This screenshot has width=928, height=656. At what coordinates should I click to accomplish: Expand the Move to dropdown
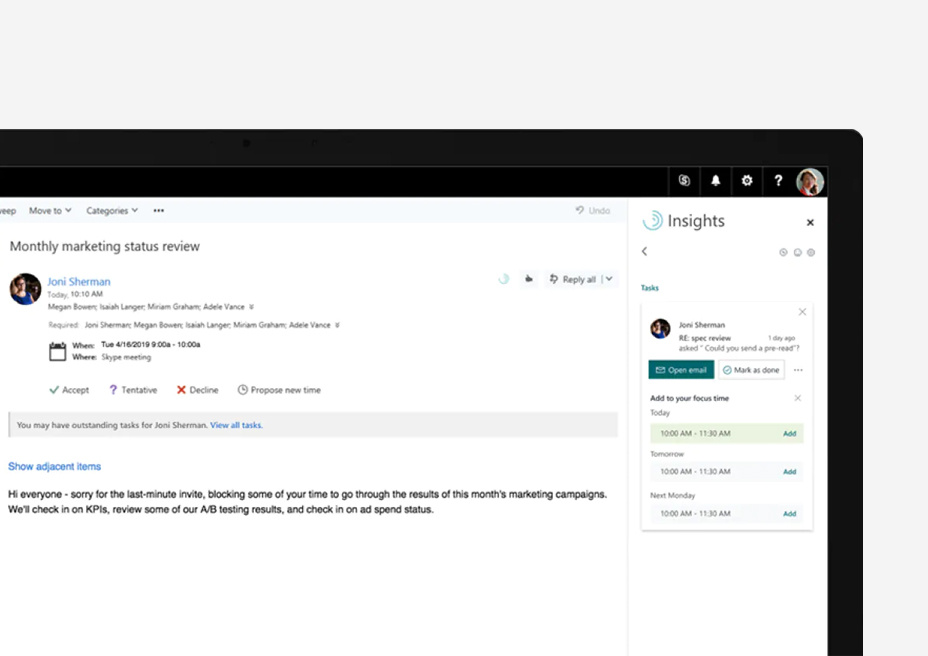point(50,211)
